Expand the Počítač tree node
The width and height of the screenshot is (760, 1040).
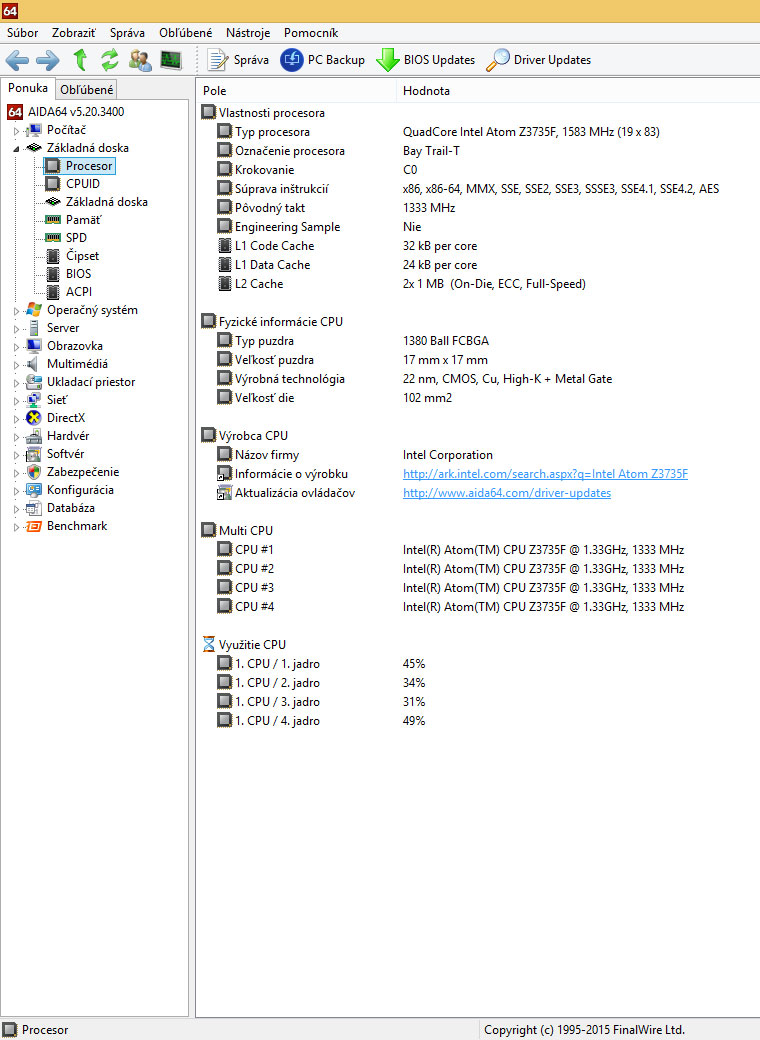pyautogui.click(x=16, y=131)
